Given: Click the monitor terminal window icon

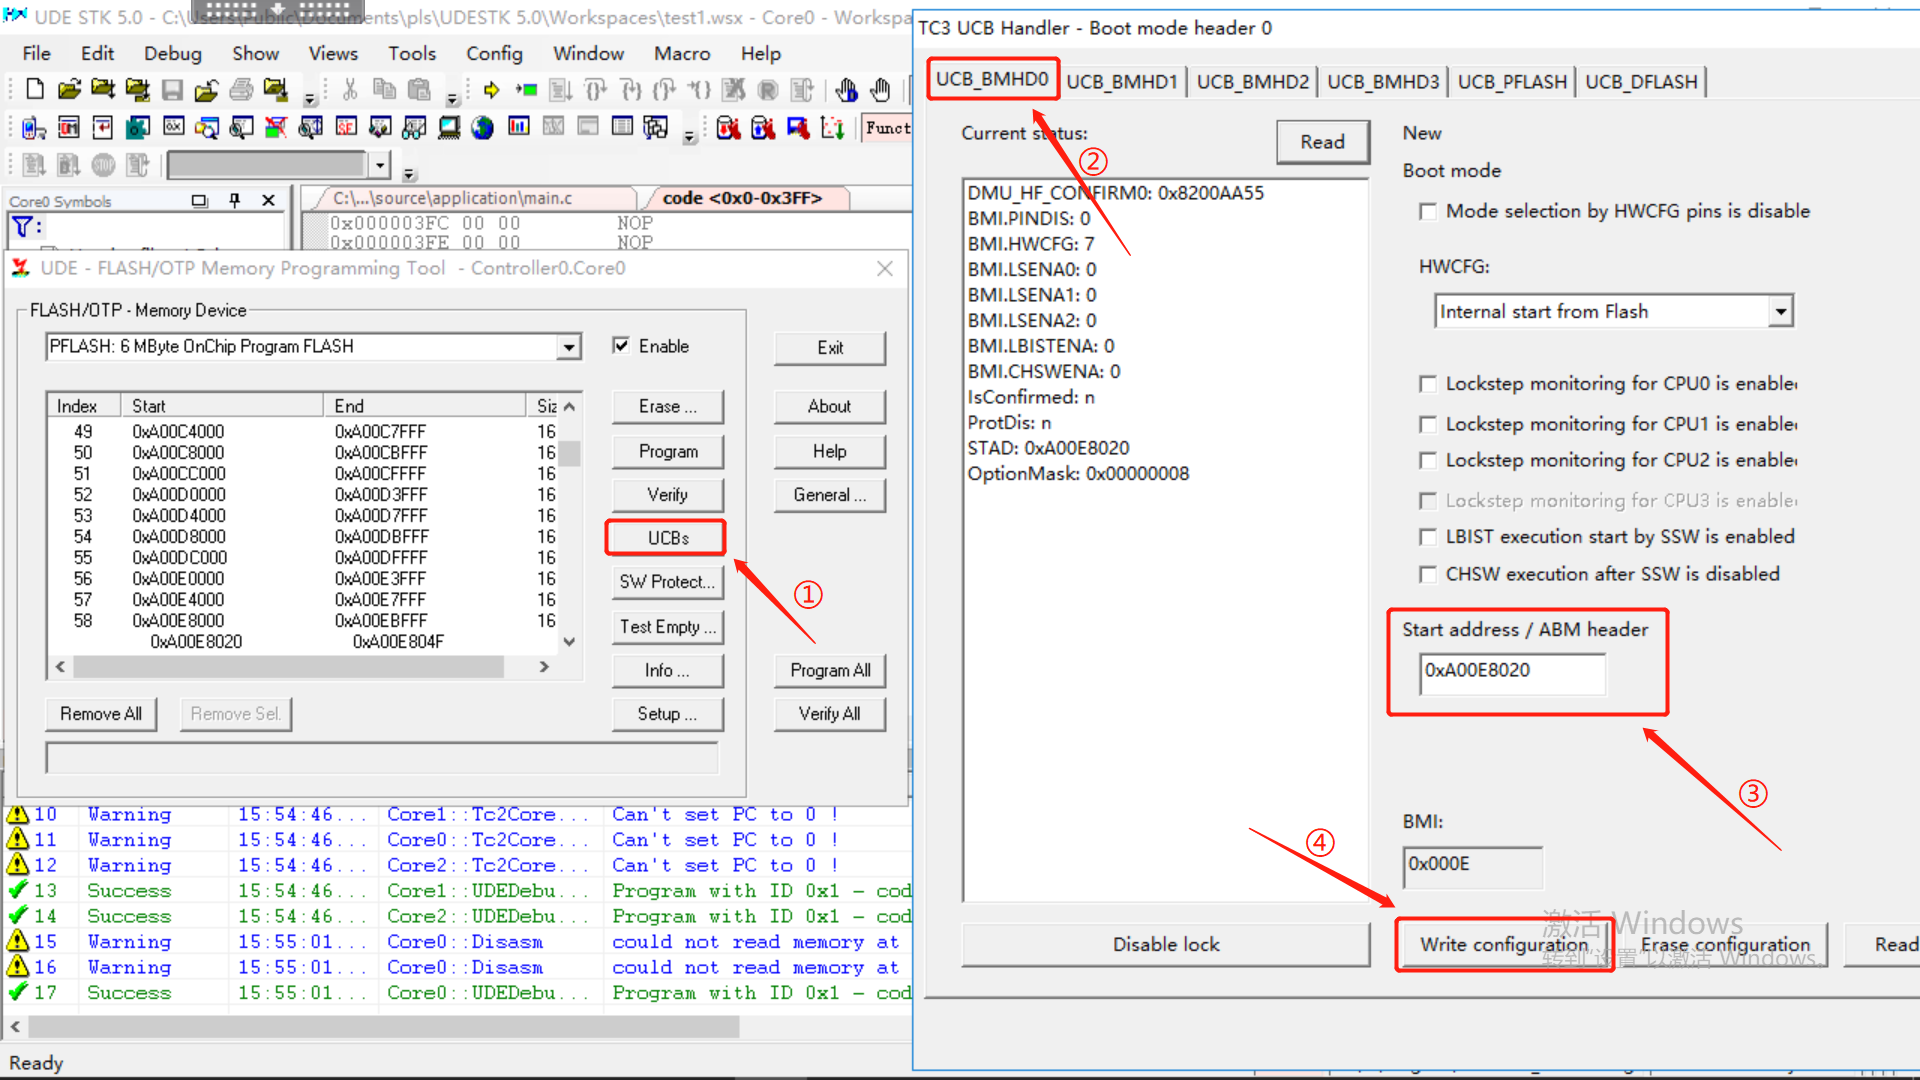Looking at the screenshot, I should pos(449,128).
